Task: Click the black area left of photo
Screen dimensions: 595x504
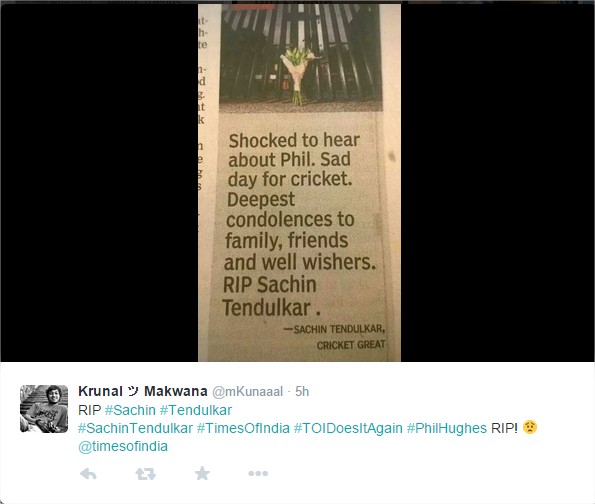Action: (99, 183)
